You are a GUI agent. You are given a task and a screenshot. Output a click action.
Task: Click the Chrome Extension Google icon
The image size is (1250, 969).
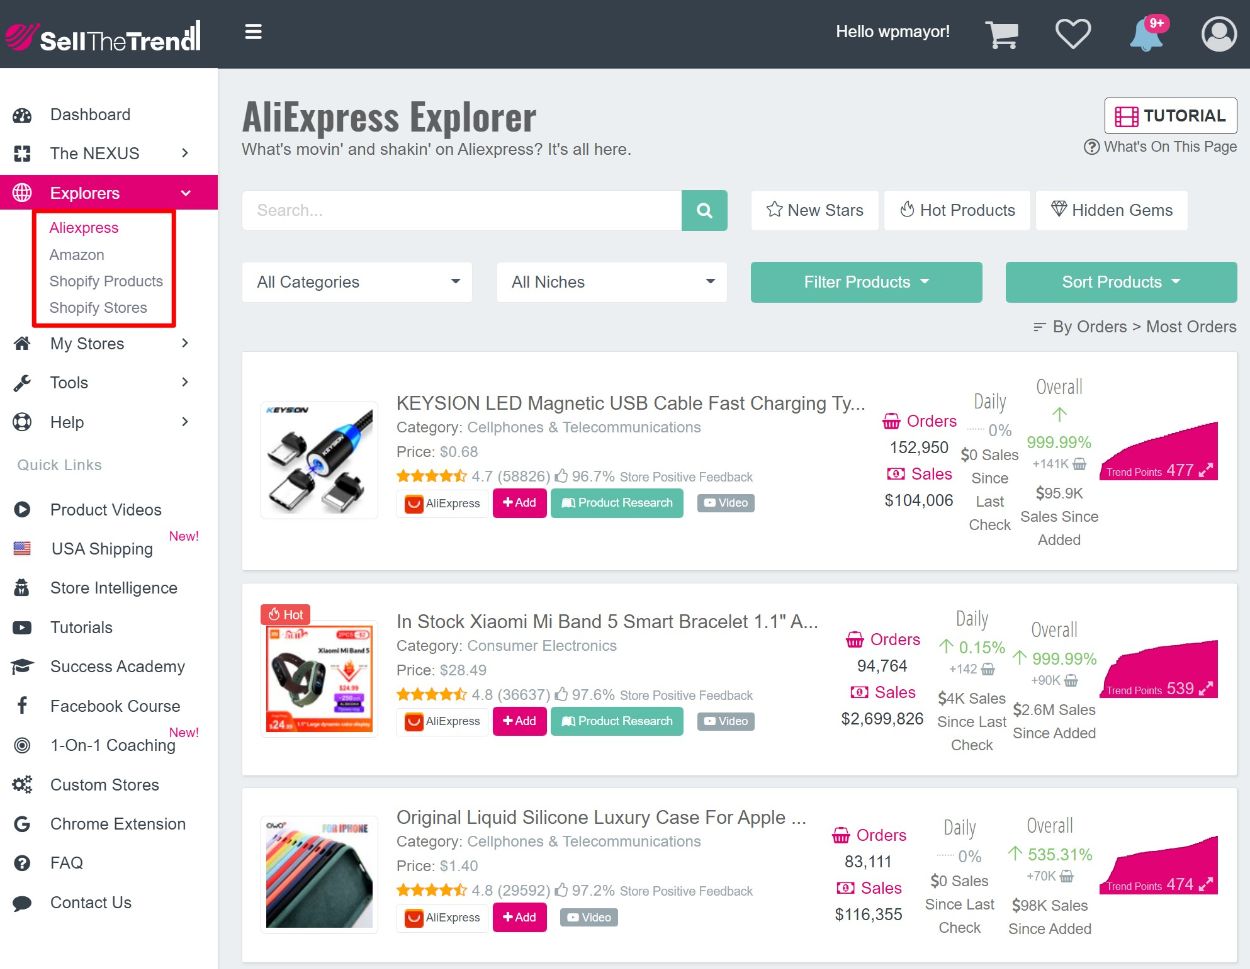(x=22, y=824)
